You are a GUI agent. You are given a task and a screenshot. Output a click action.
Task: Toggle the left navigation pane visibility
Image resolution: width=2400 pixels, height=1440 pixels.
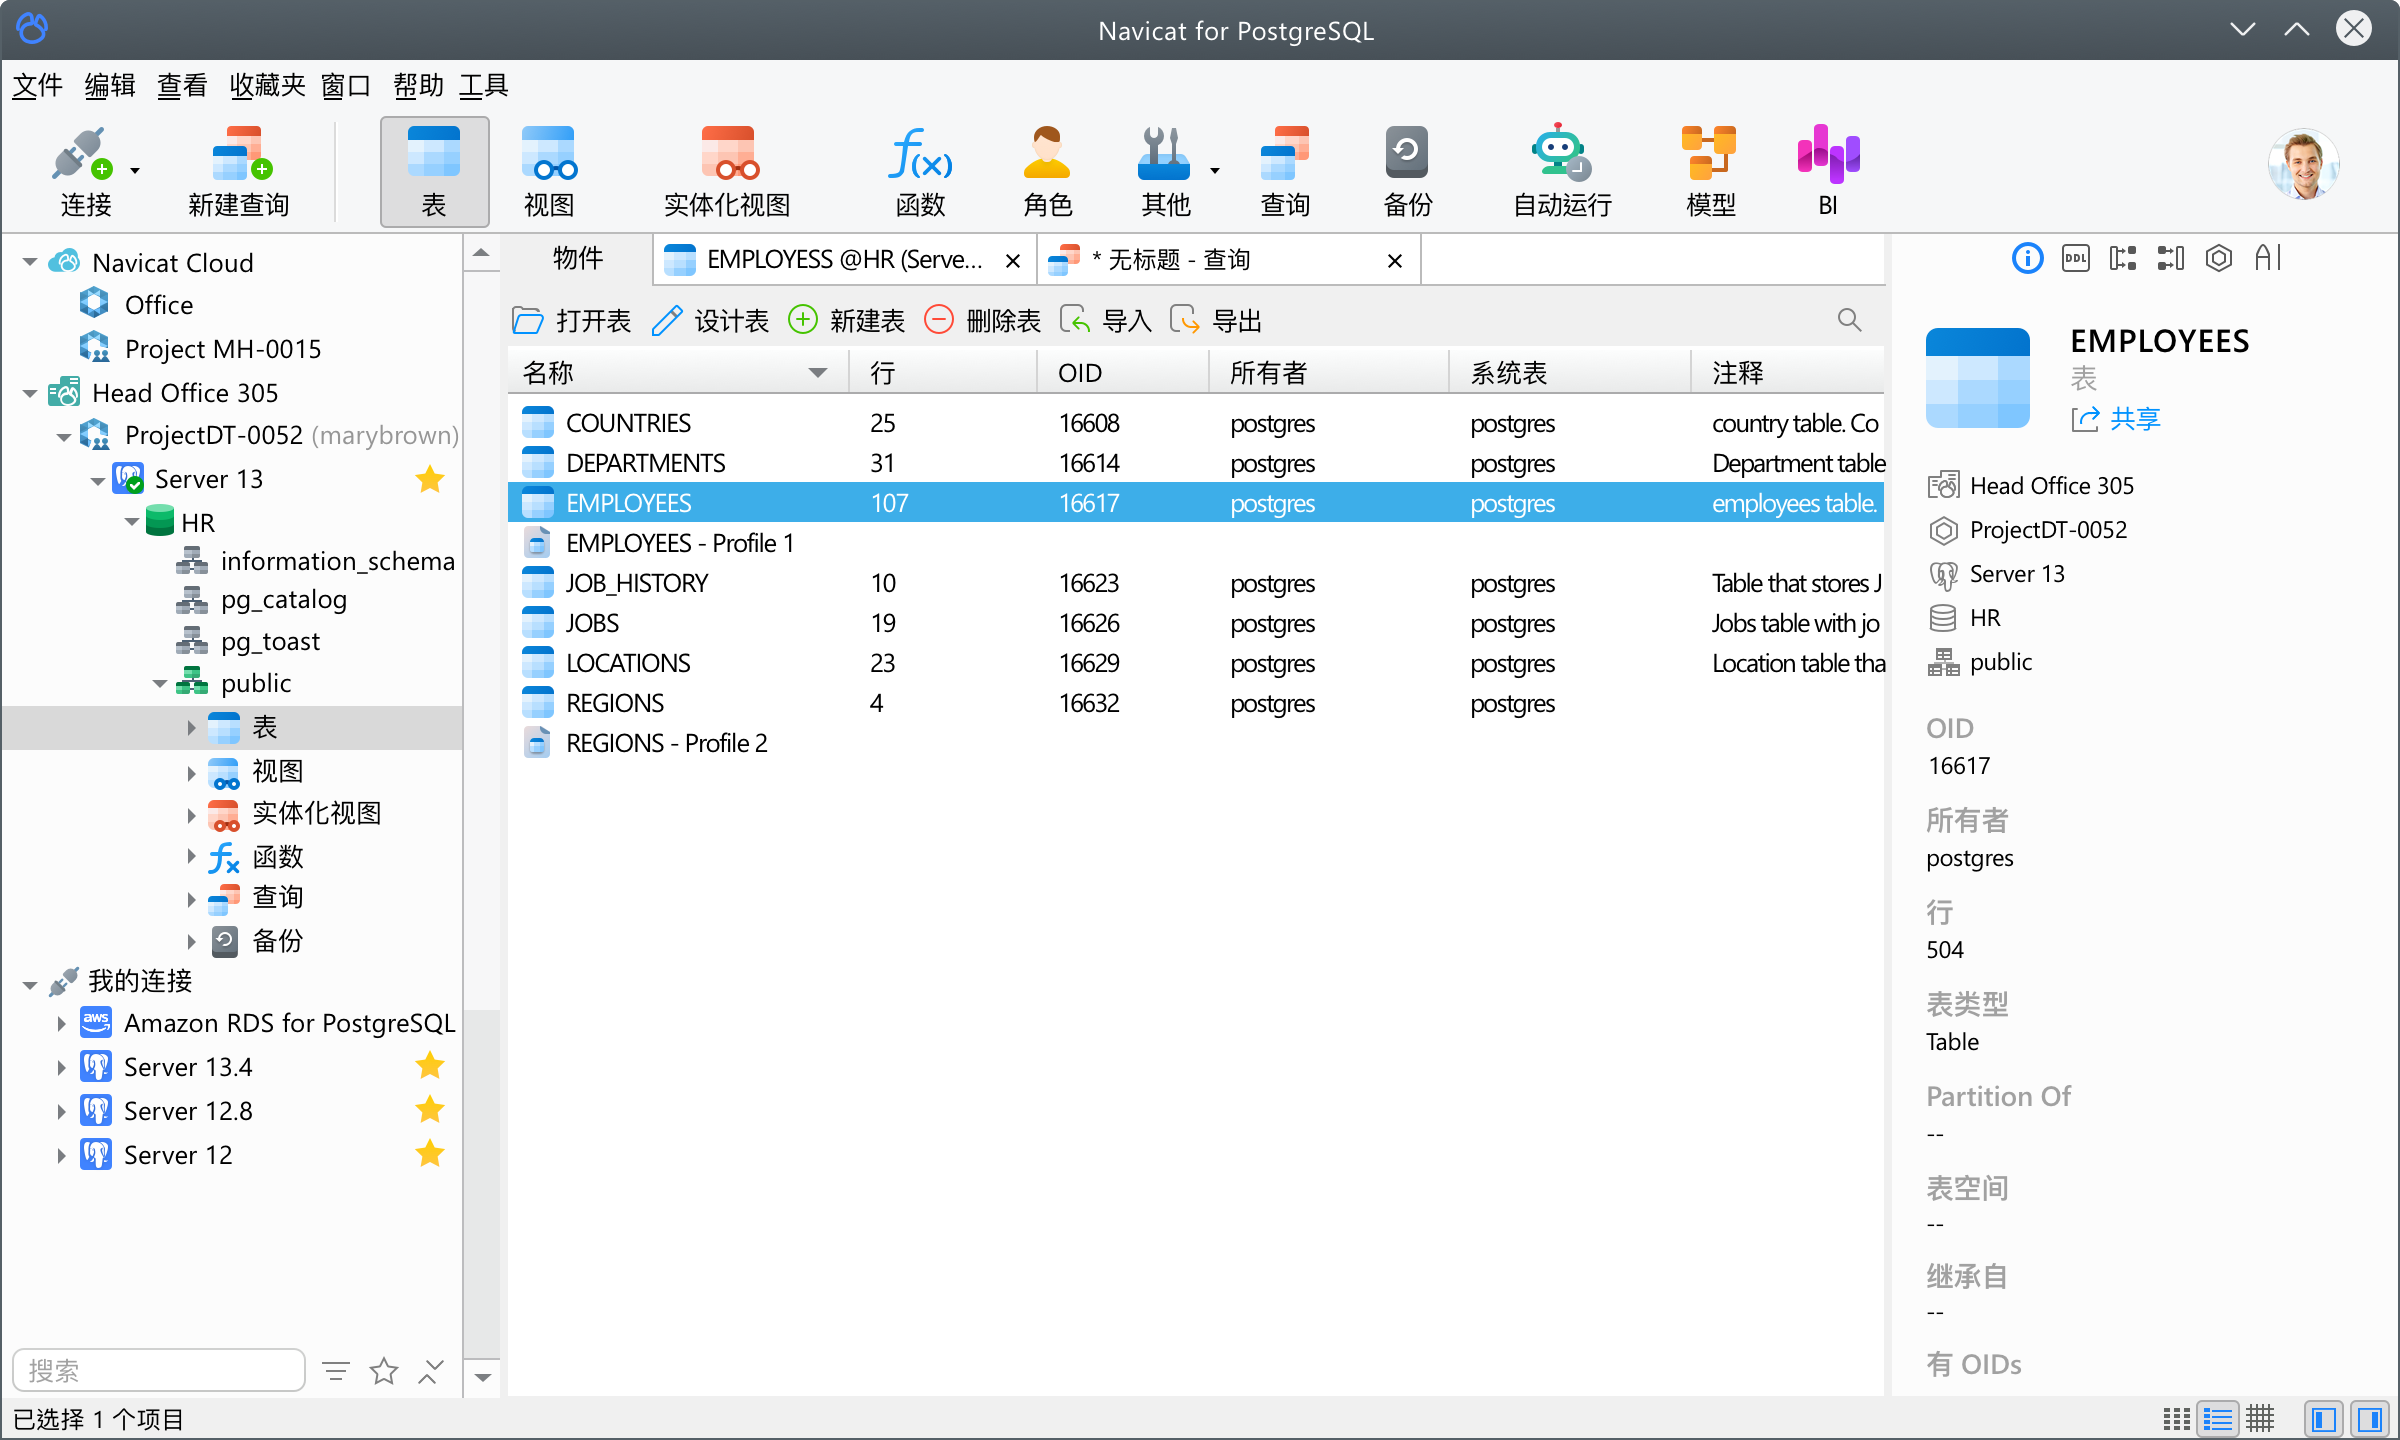[x=2324, y=1419]
